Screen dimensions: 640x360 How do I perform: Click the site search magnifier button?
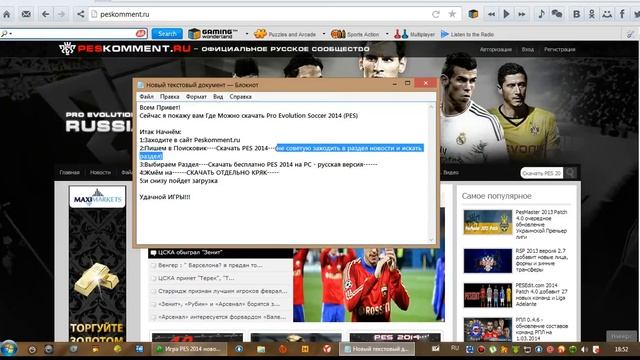tap(570, 173)
